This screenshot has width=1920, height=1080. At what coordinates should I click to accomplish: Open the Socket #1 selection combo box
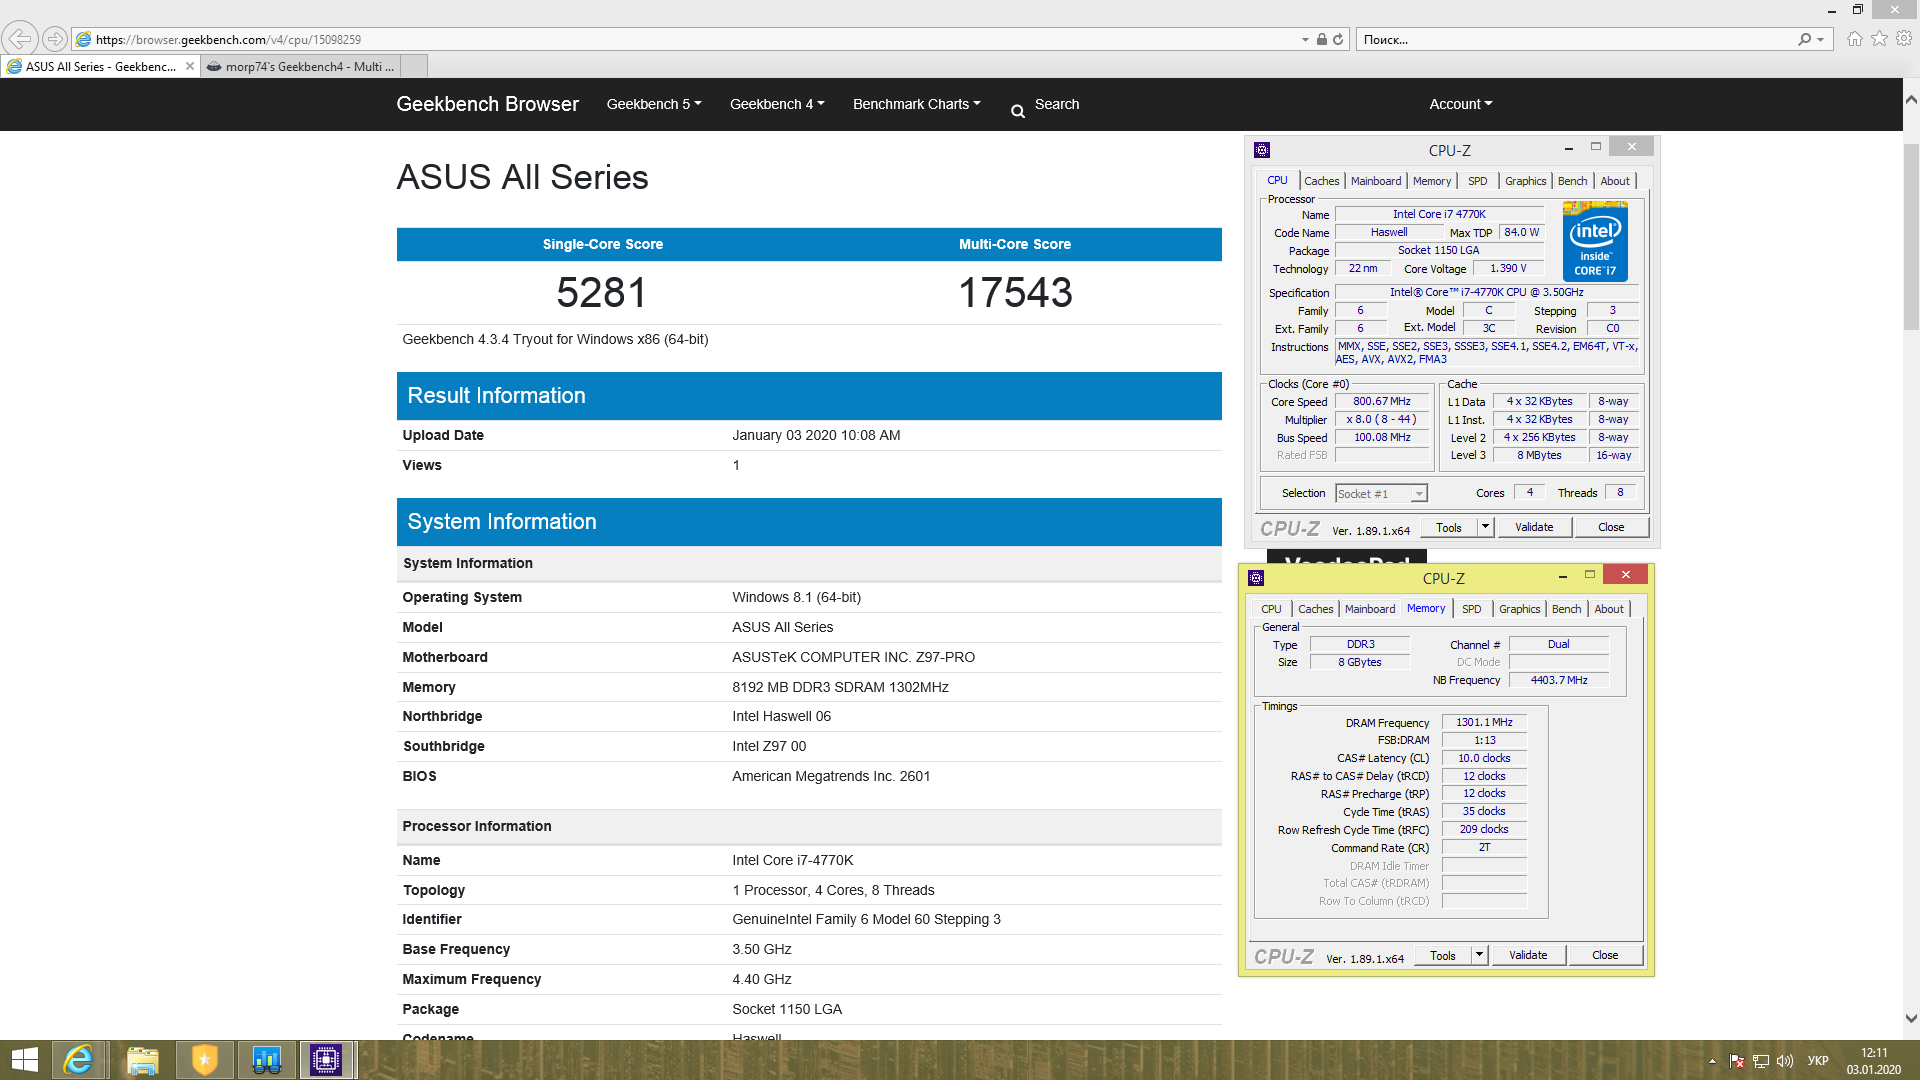click(x=1381, y=494)
